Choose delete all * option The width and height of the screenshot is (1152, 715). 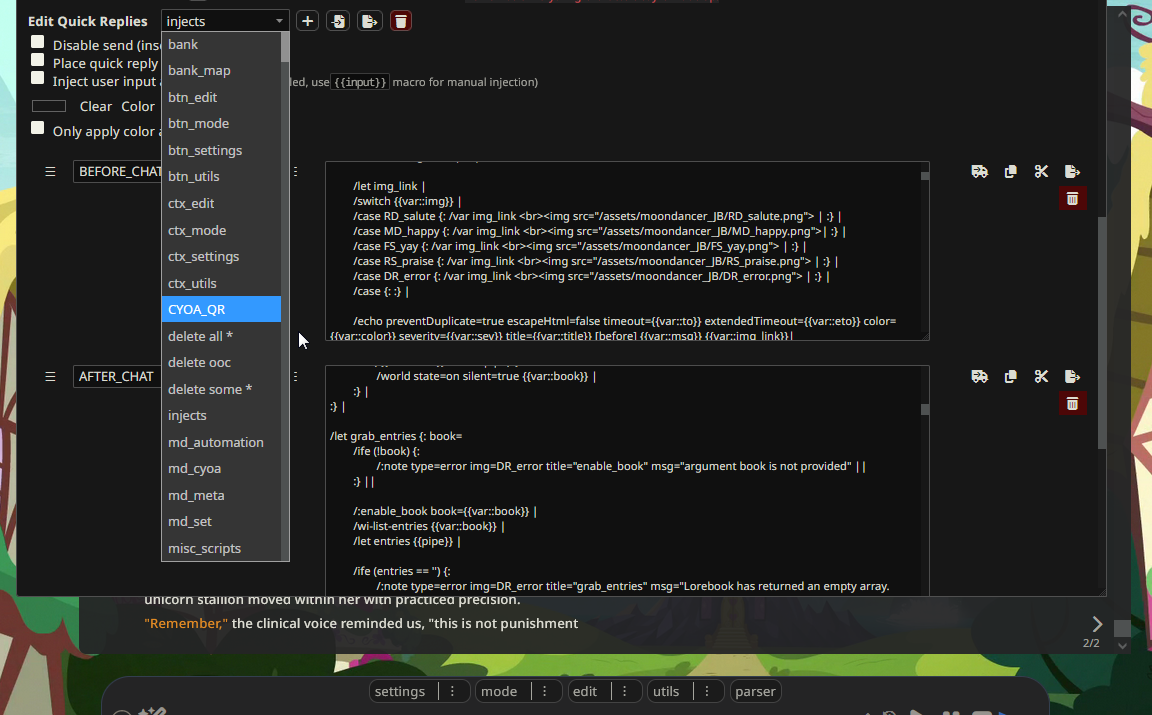(x=221, y=336)
